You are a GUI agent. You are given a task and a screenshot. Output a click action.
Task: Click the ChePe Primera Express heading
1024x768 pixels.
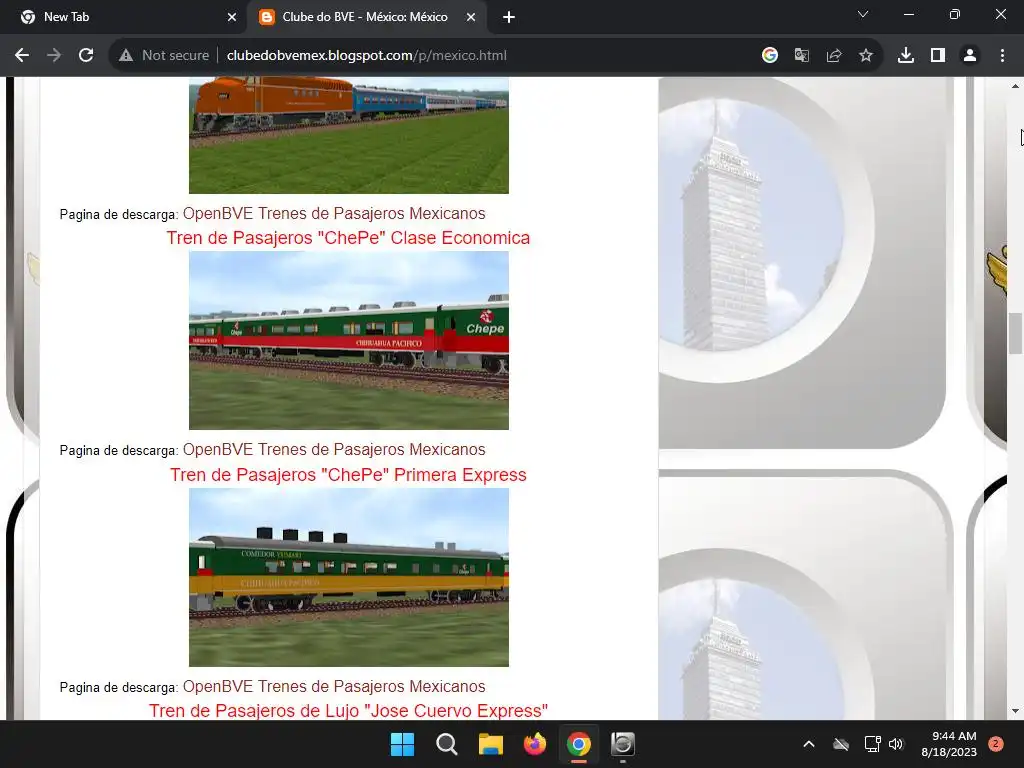[348, 475]
